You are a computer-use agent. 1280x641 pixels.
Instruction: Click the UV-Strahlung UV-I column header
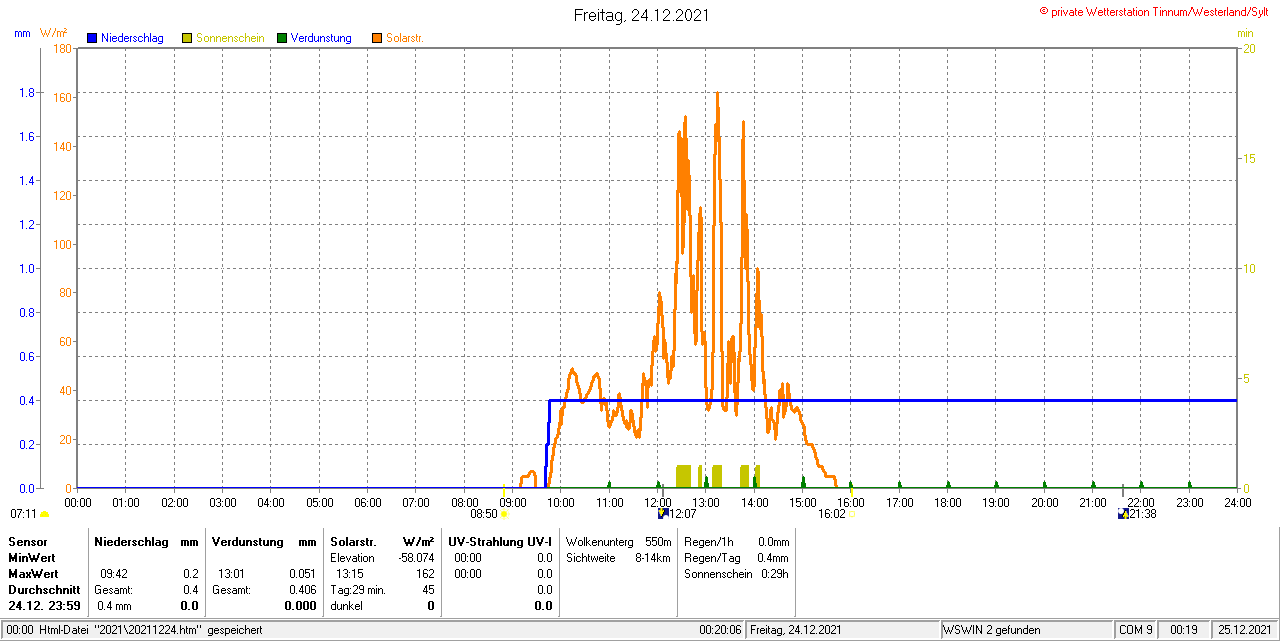point(500,541)
